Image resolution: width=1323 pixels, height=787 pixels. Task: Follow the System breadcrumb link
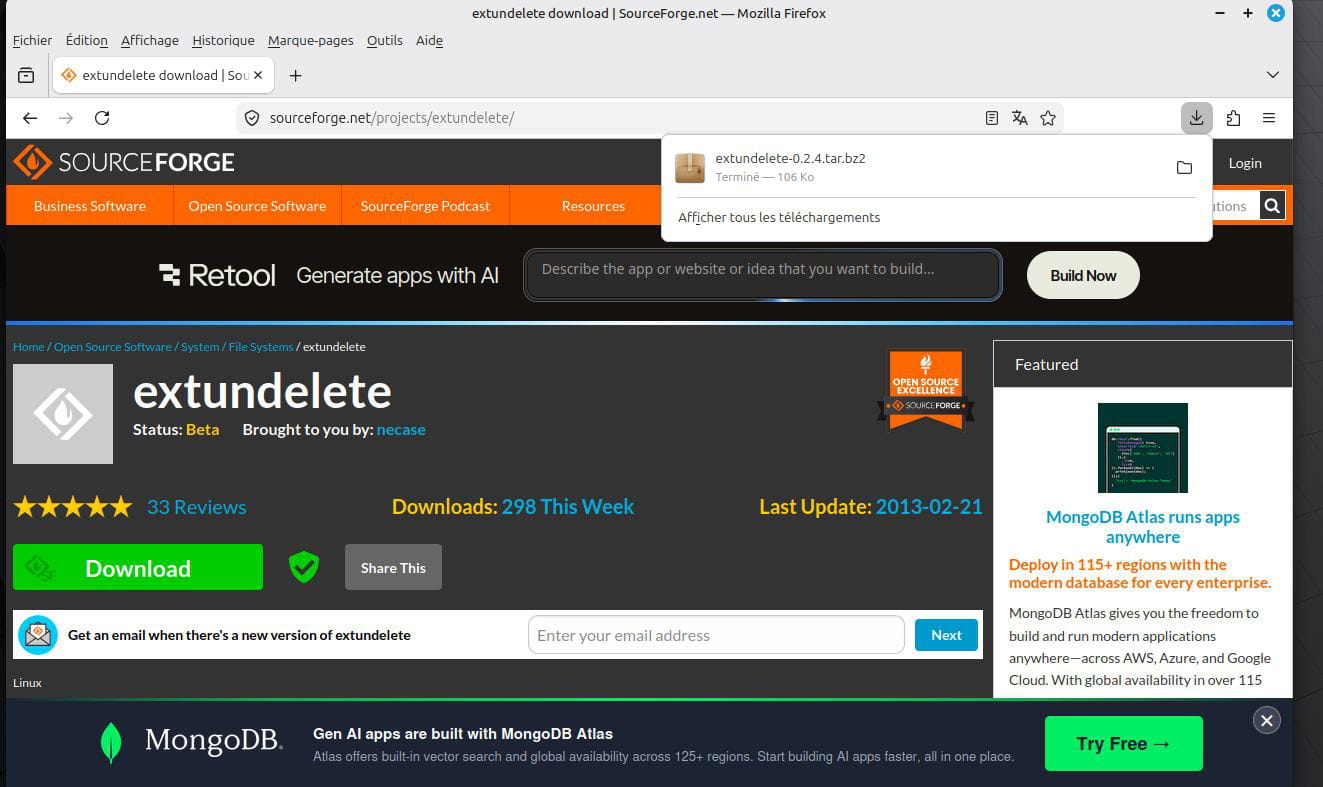click(x=200, y=347)
